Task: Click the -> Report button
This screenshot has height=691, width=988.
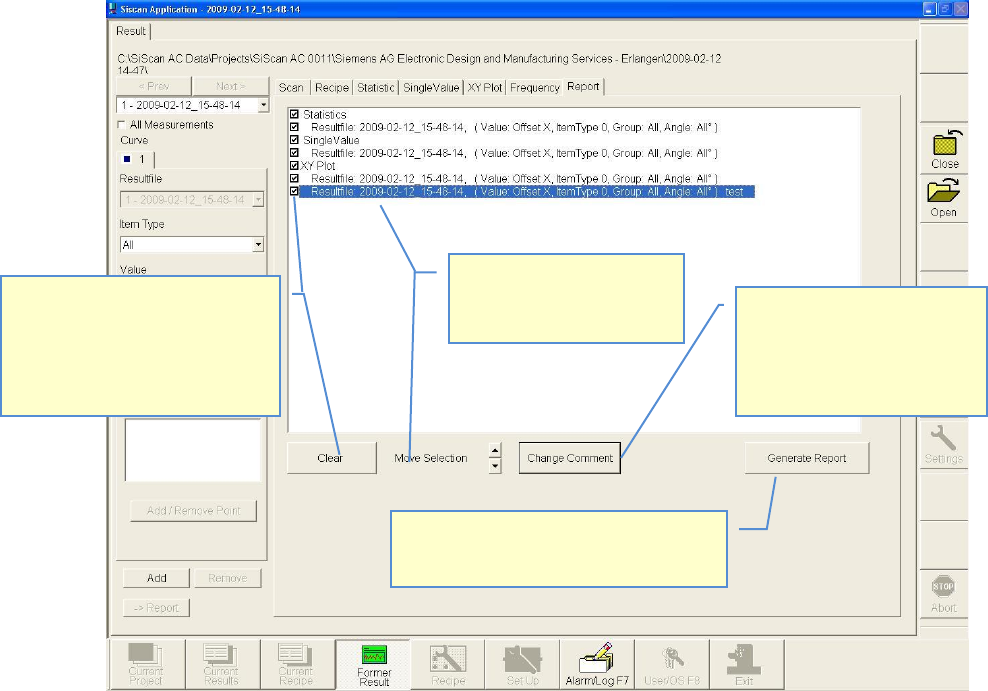Action: point(156,607)
